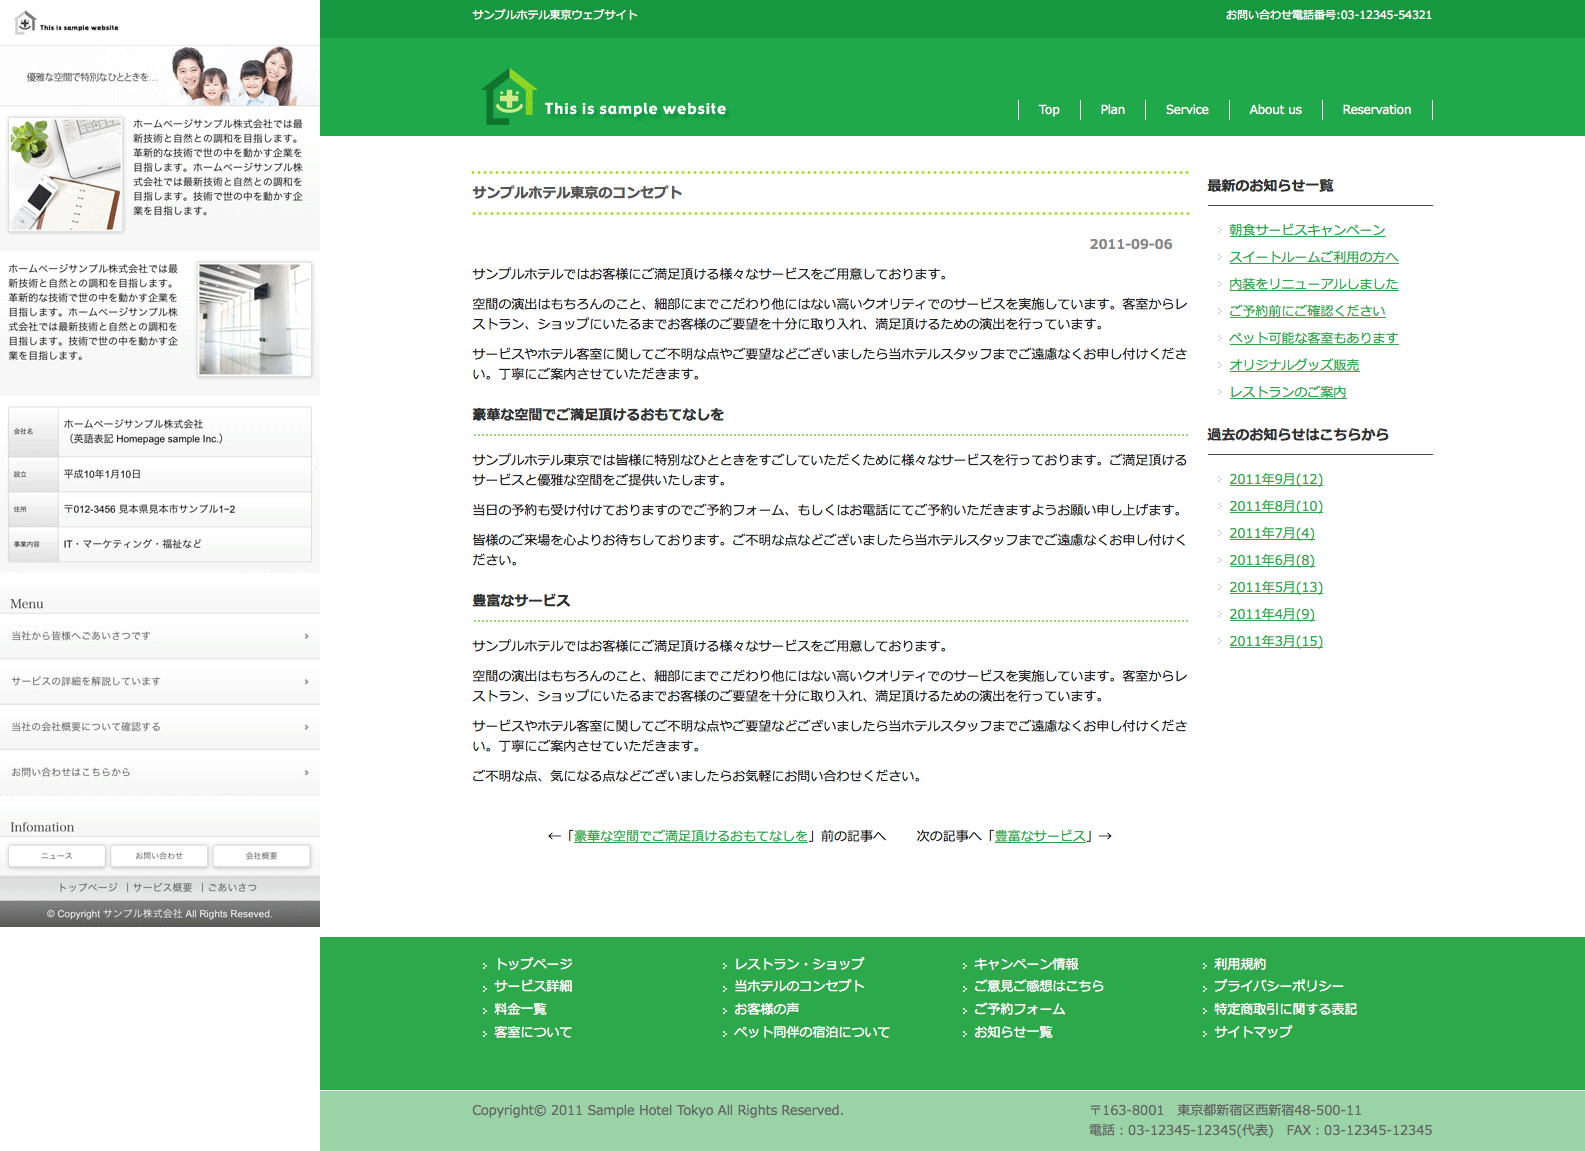
Task: Expand サービスの詳細を解説しています menu row
Action: (x=160, y=682)
